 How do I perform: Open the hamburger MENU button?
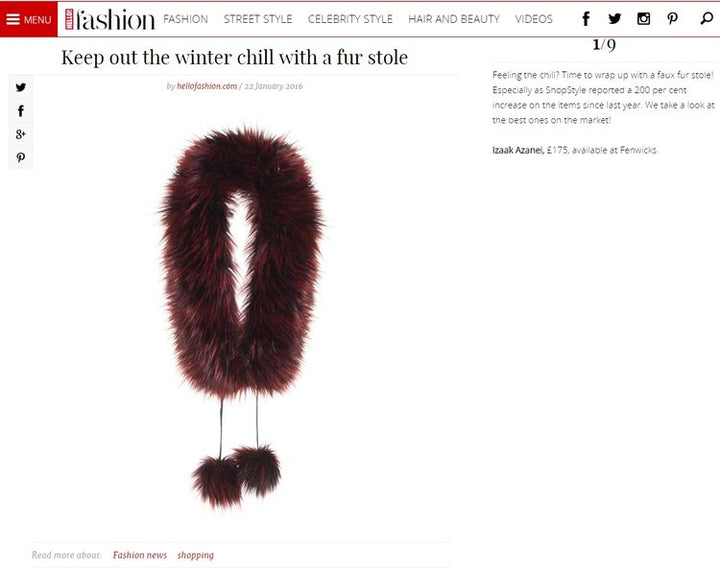tap(28, 19)
